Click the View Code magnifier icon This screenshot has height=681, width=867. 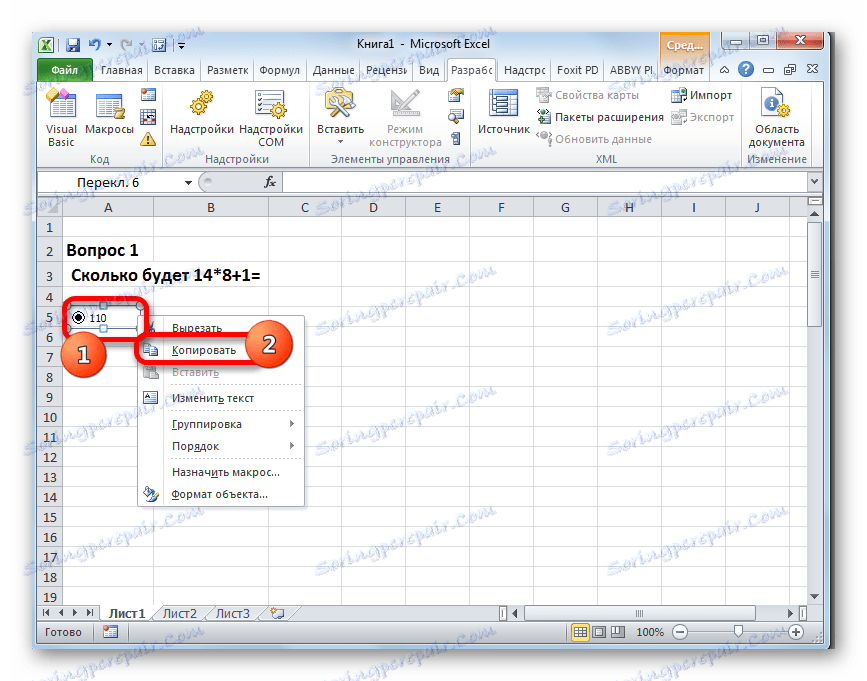pos(455,116)
